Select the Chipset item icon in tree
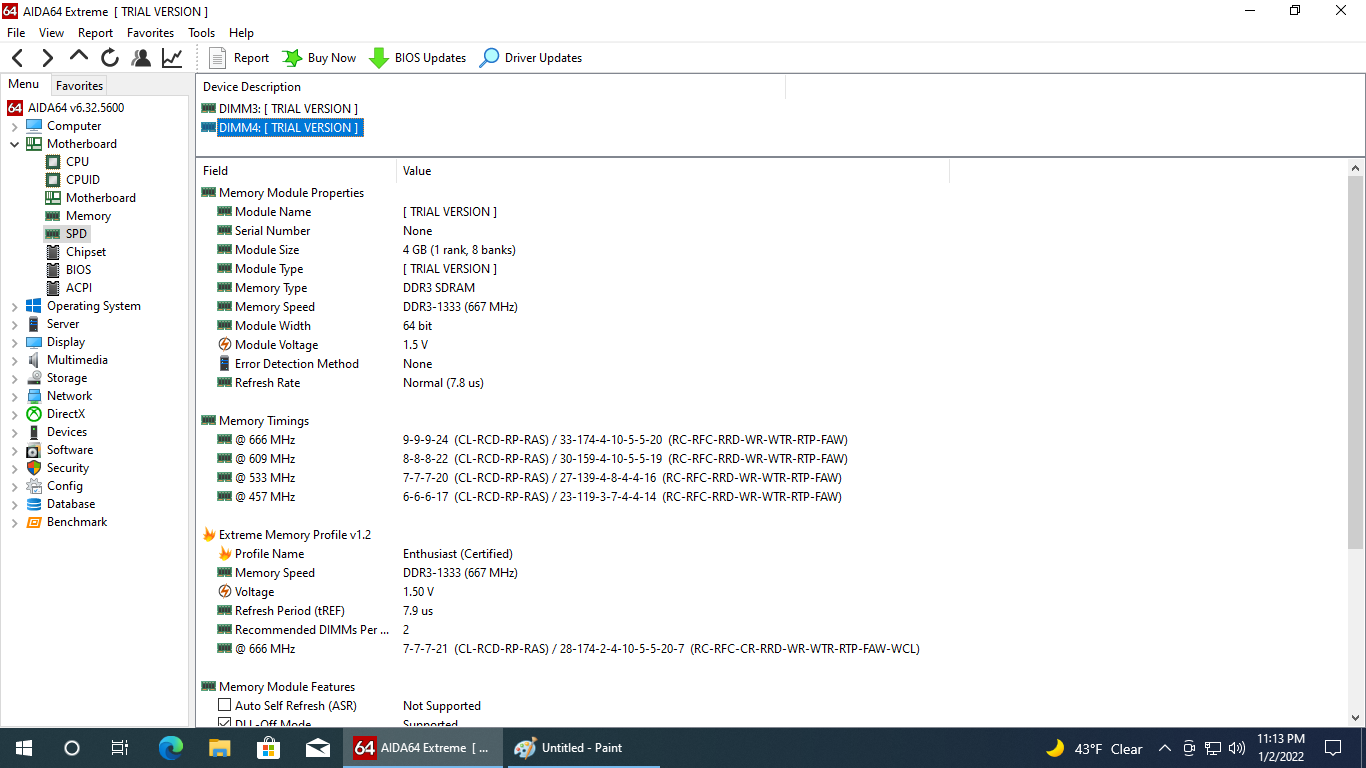Screen dimensions: 1366x768 [x=53, y=251]
